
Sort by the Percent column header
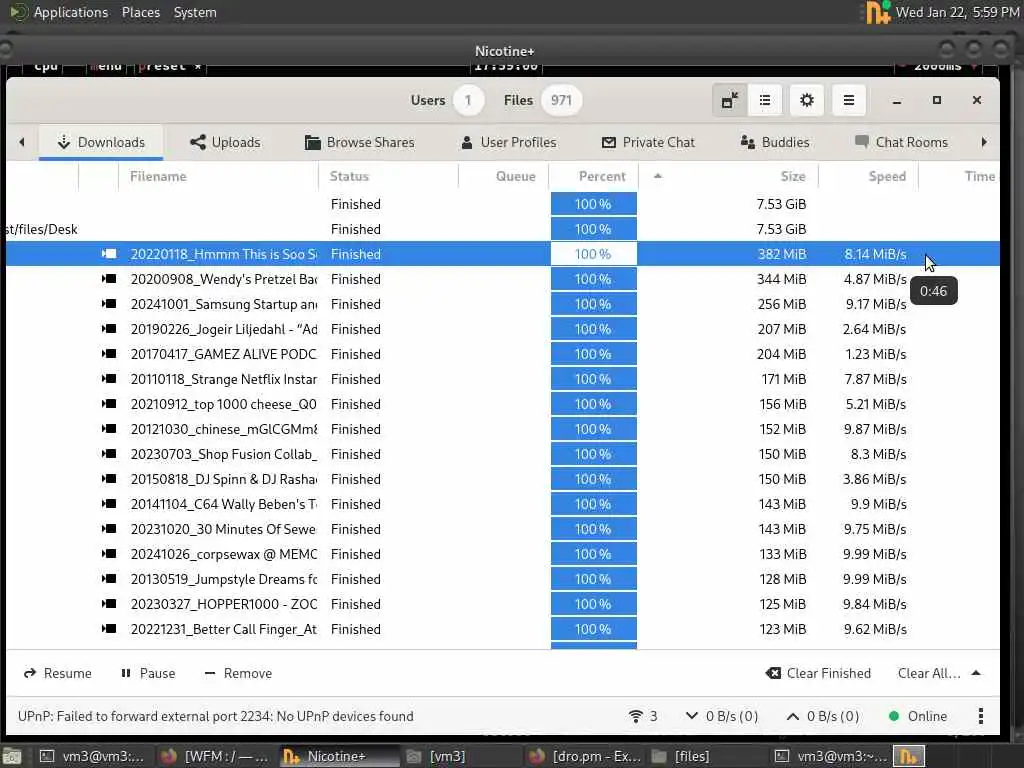tap(594, 176)
